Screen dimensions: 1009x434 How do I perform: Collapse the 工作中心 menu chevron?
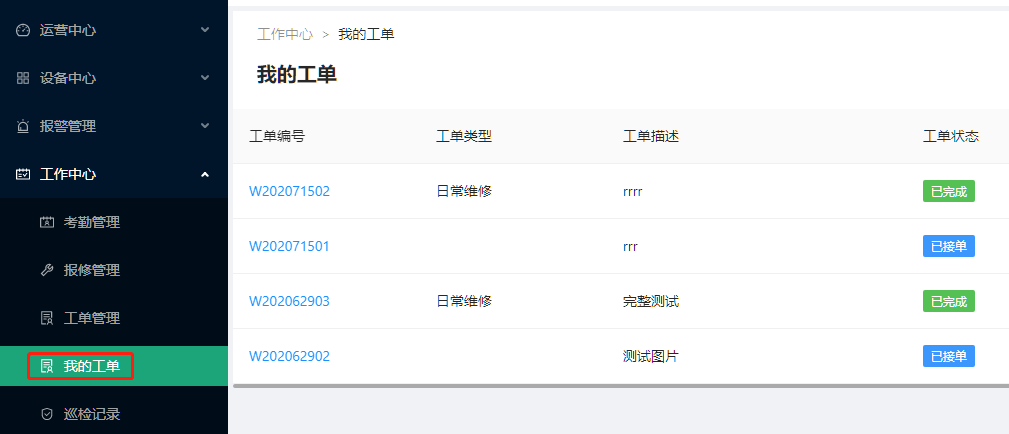[205, 174]
